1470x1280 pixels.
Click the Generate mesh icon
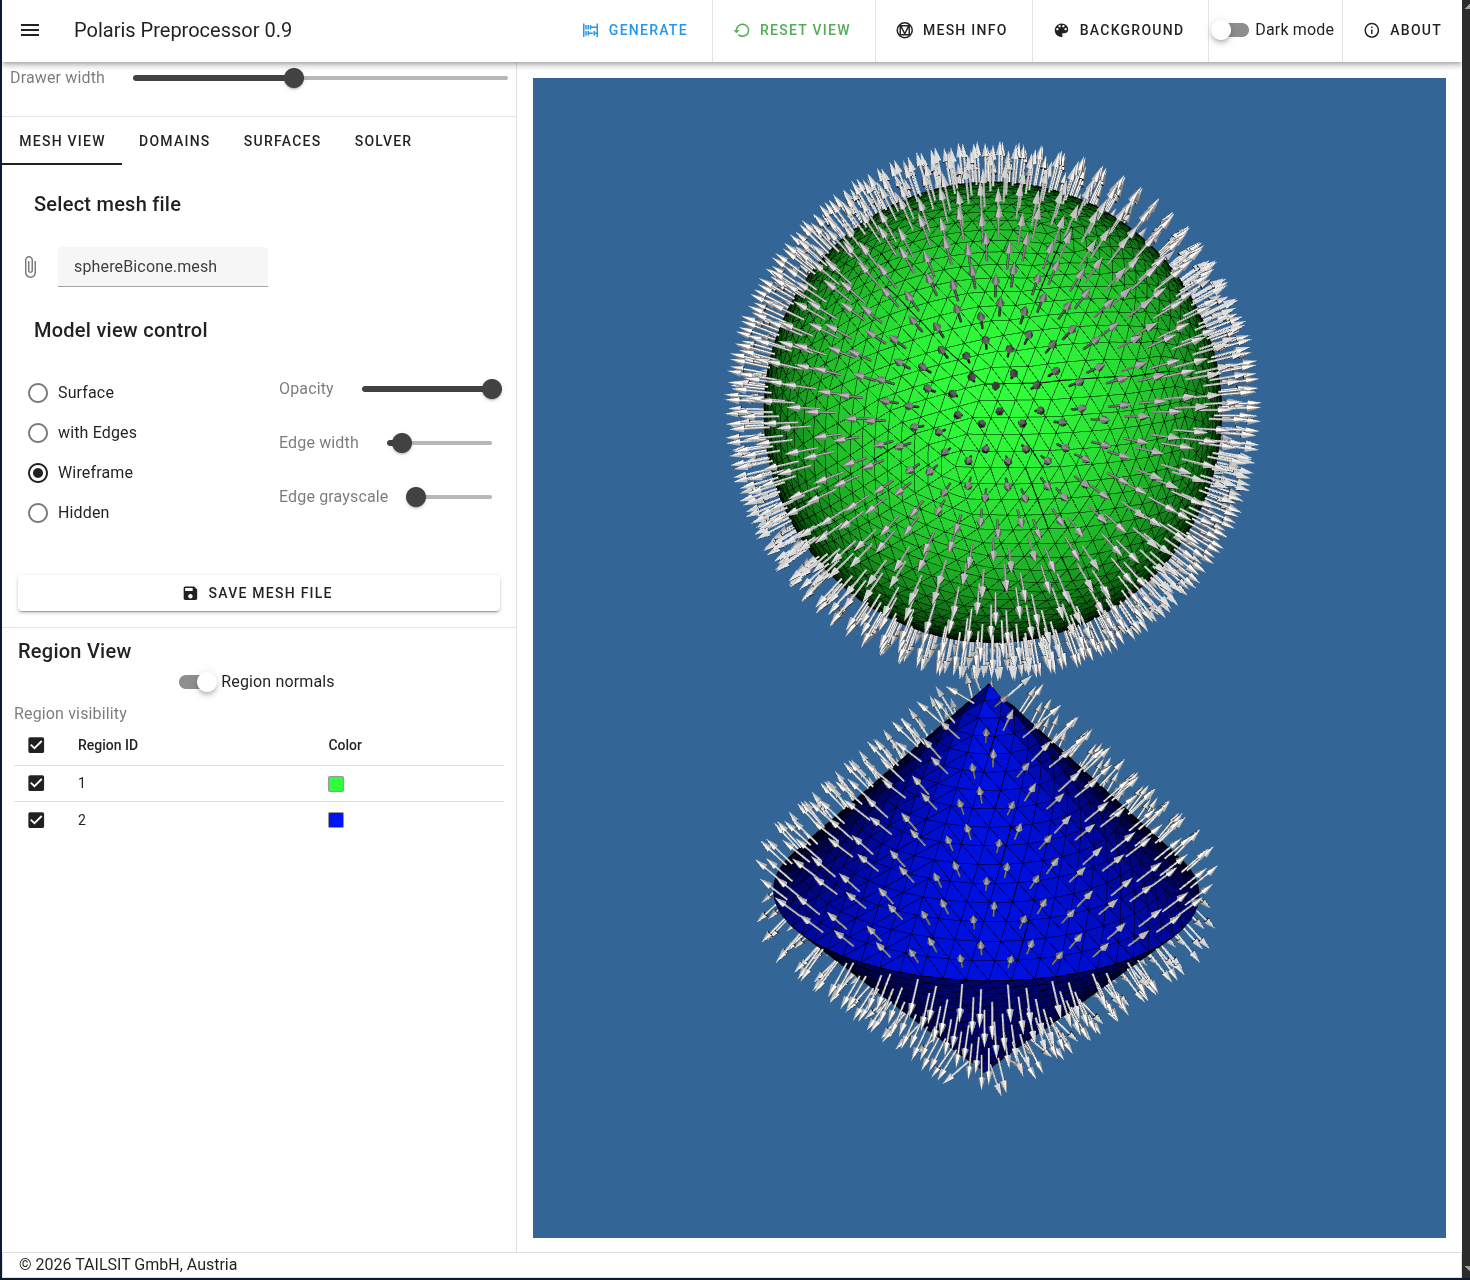click(x=591, y=30)
